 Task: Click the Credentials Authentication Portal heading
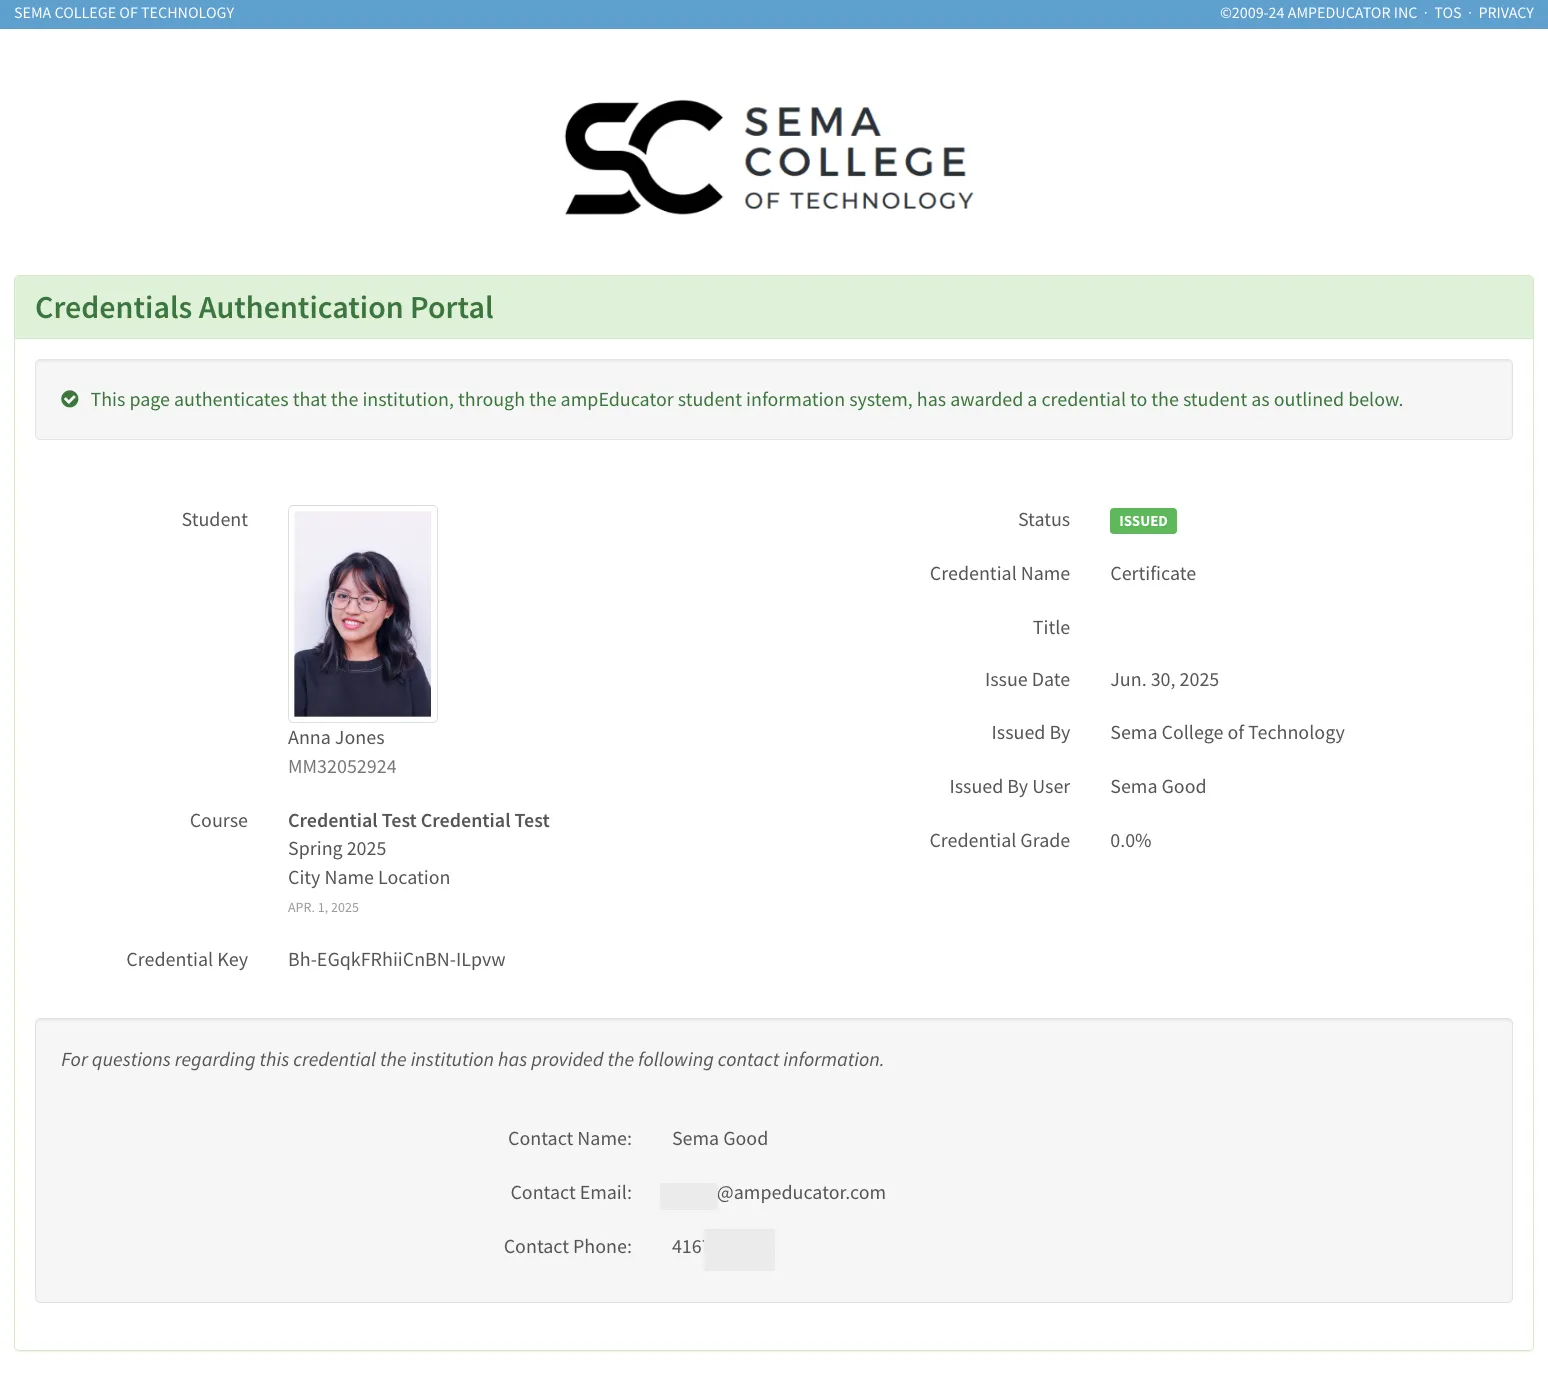click(264, 307)
